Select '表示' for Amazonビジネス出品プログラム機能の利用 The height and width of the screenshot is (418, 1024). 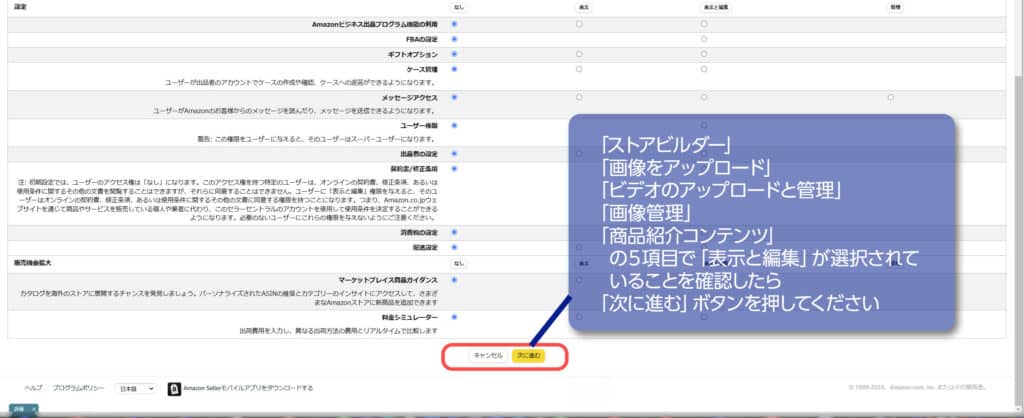tap(579, 24)
